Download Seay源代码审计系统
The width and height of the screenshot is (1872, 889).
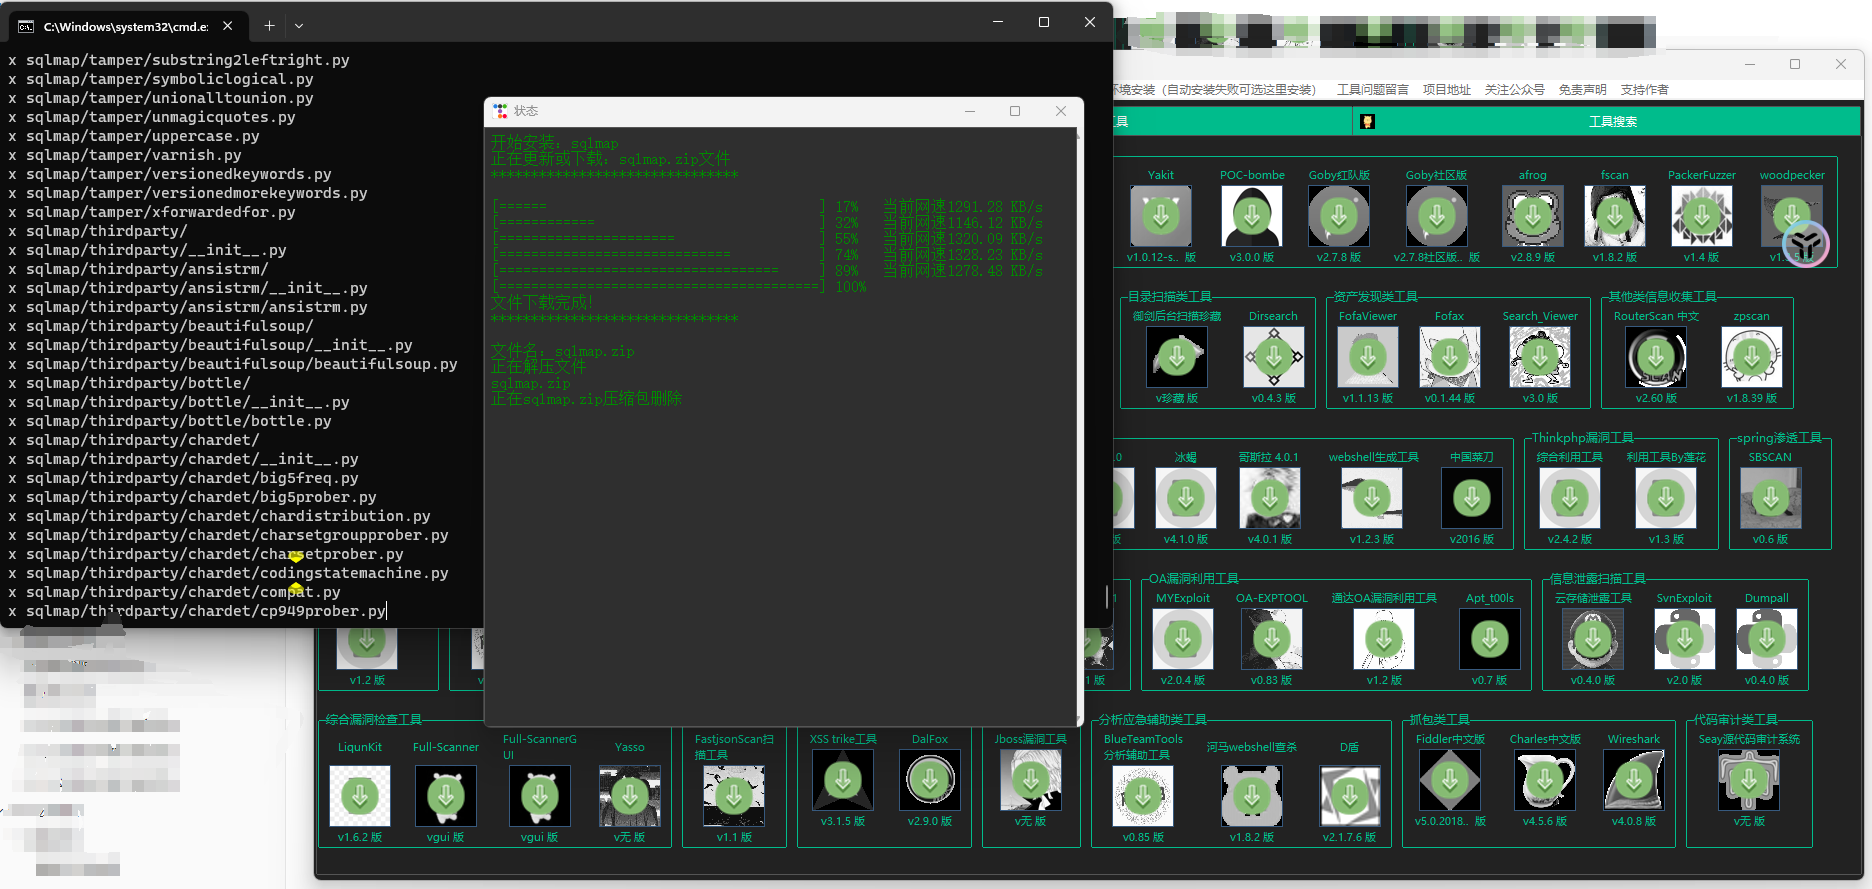pyautogui.click(x=1749, y=780)
